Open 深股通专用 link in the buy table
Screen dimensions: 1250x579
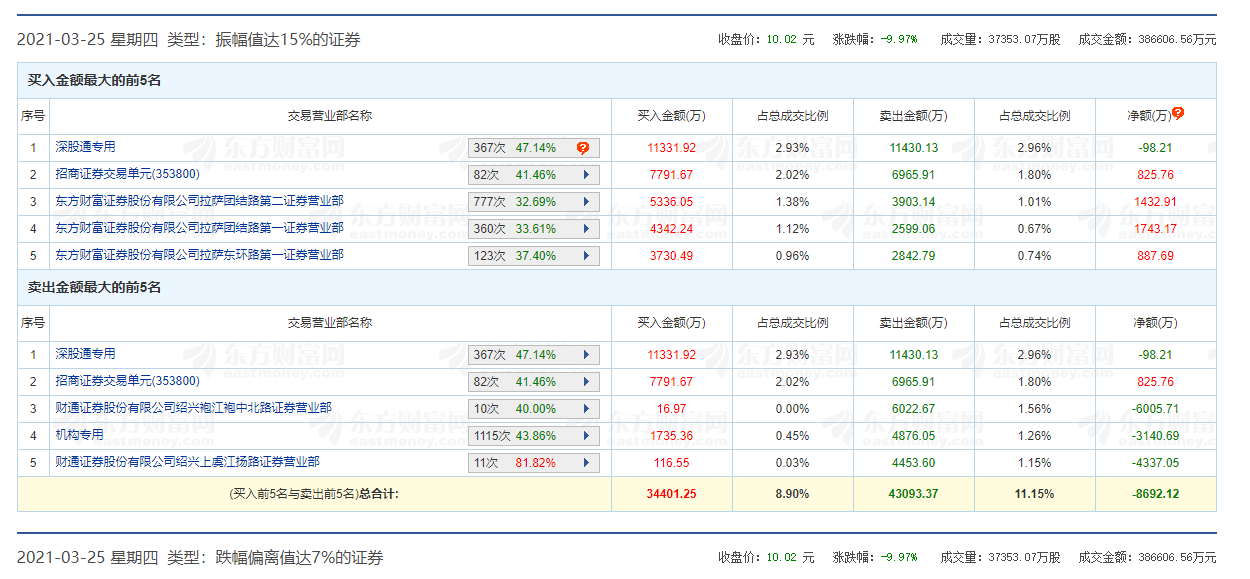point(86,147)
